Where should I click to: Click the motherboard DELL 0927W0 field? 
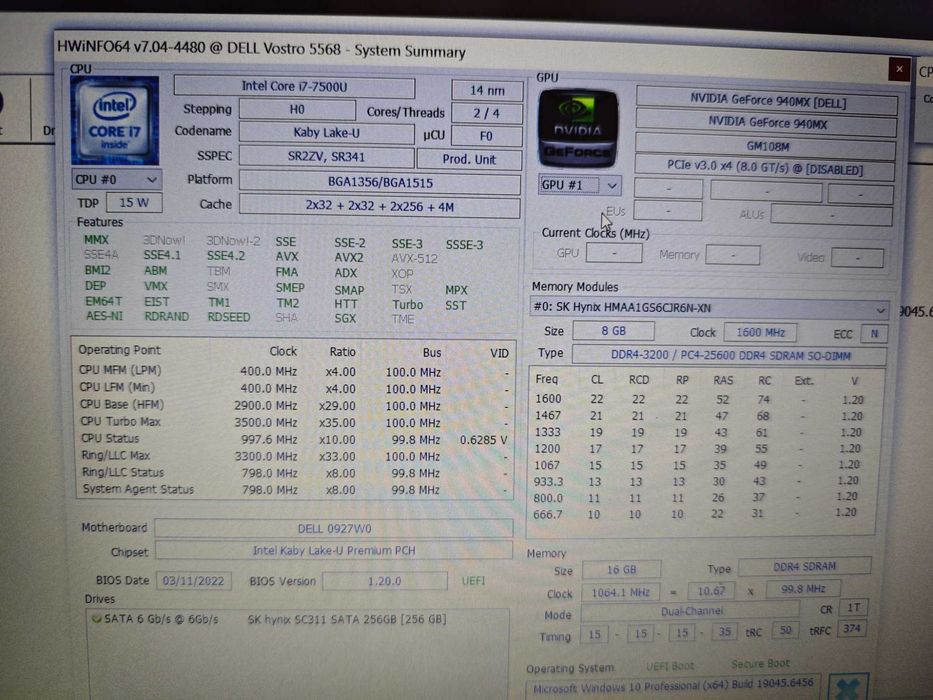pyautogui.click(x=334, y=529)
